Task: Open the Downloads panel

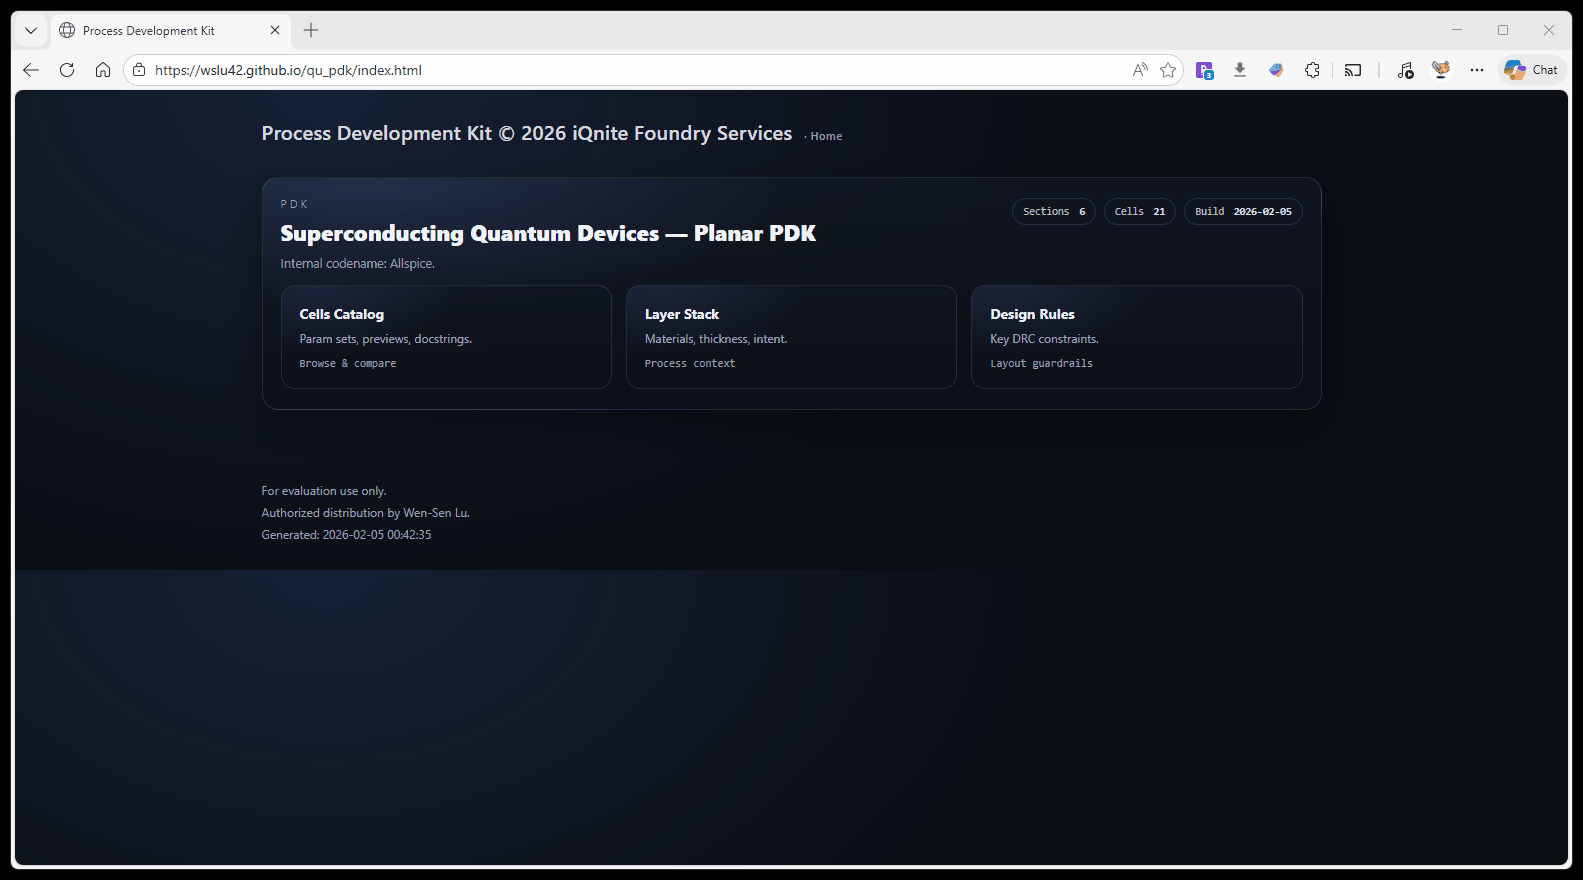Action: coord(1240,70)
